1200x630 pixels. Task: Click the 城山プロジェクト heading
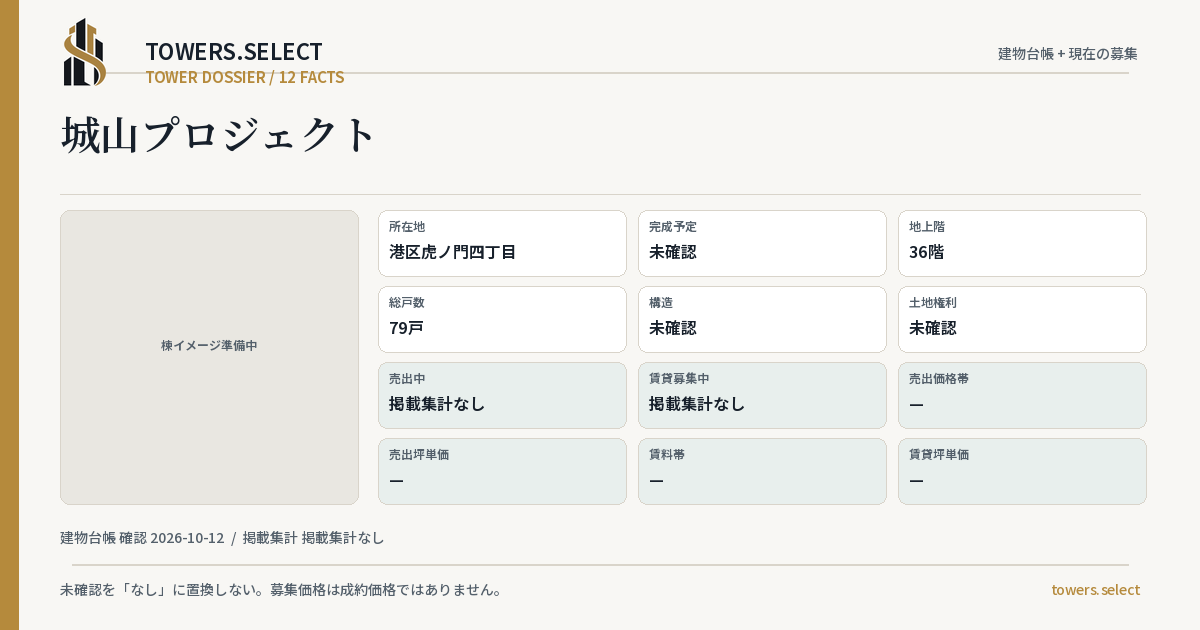[218, 135]
